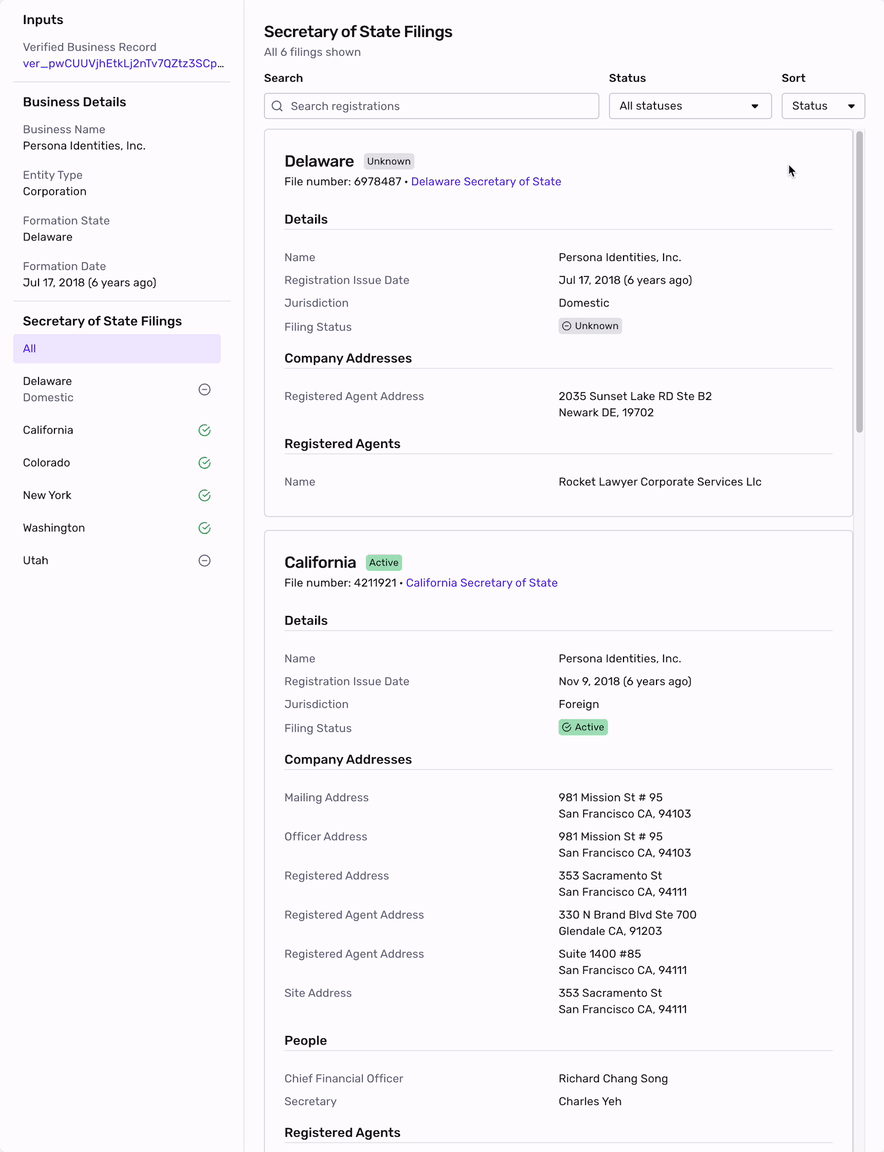Select Delaware Domestic in the sidebar
This screenshot has height=1152, width=884.
tap(117, 389)
